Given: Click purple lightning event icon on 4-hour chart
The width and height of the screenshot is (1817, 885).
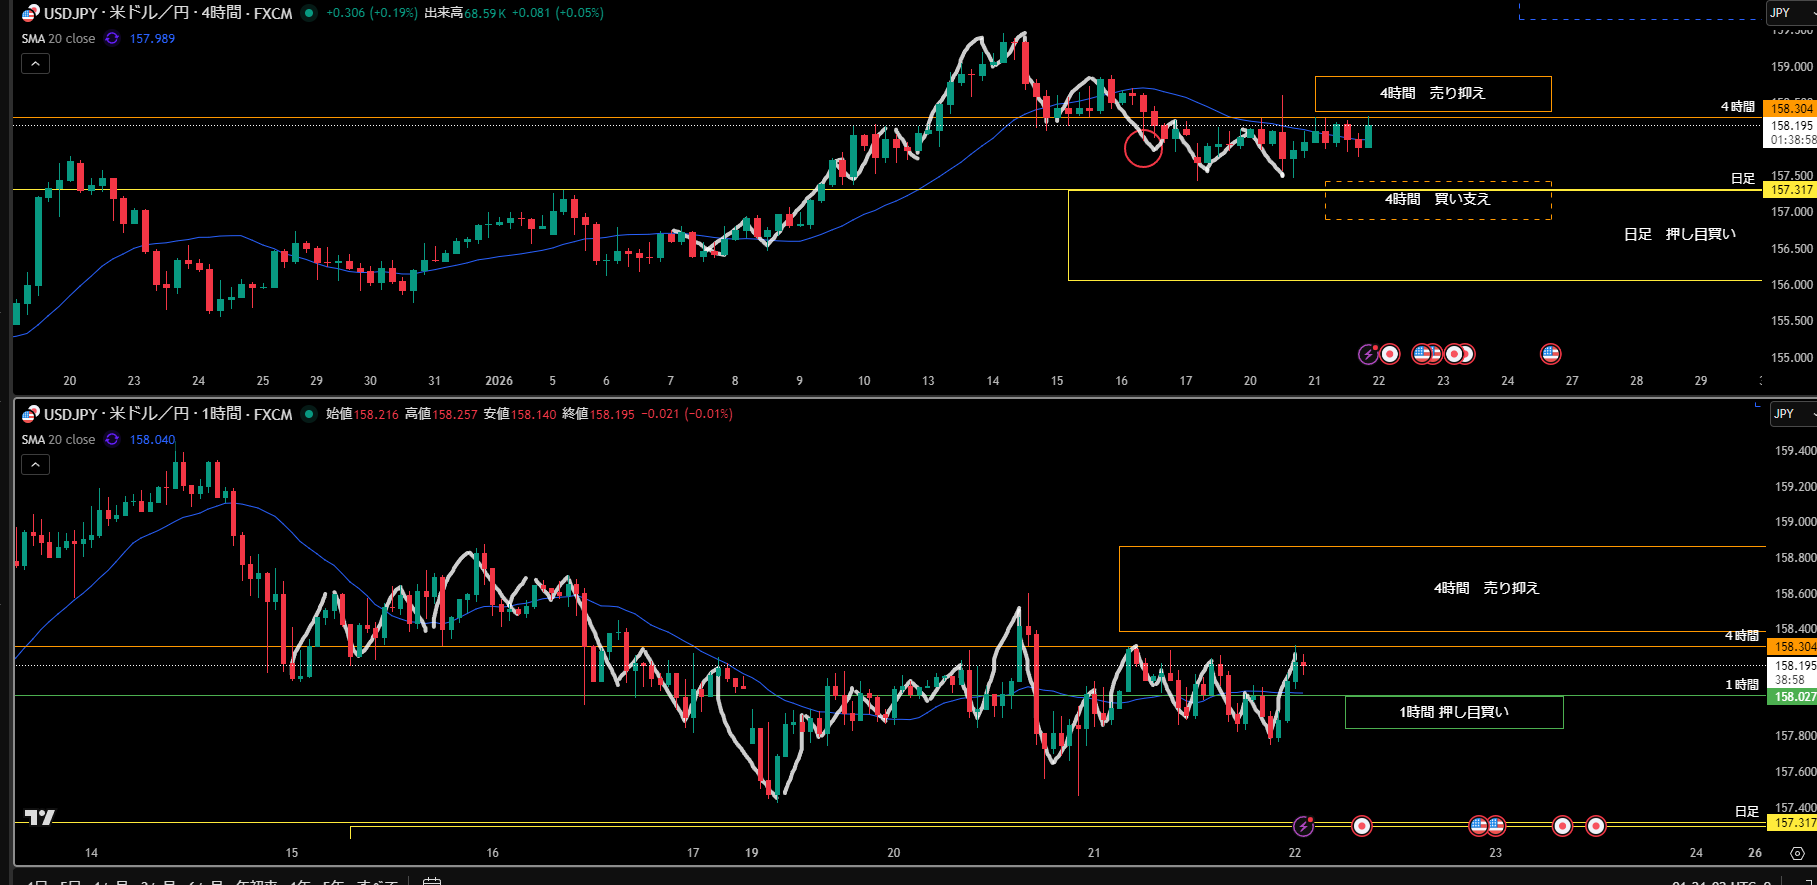Looking at the screenshot, I should (x=1368, y=354).
